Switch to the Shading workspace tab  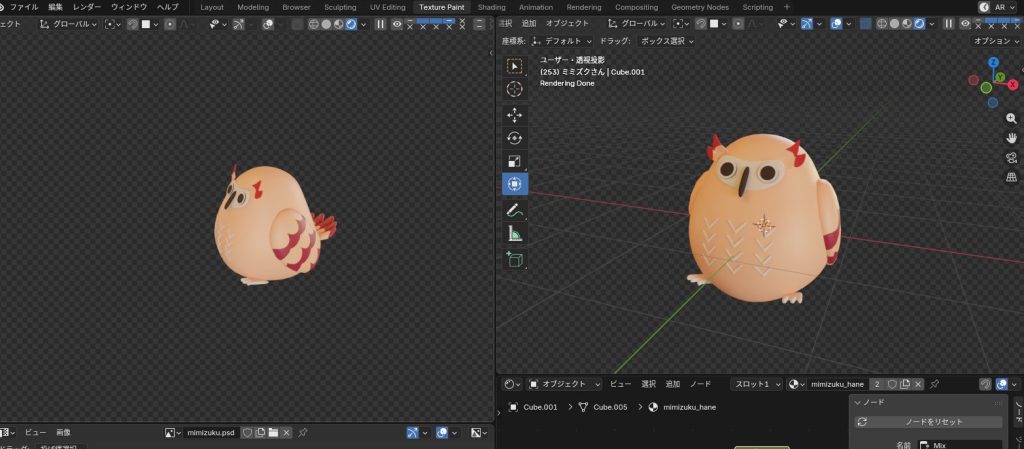tap(491, 7)
